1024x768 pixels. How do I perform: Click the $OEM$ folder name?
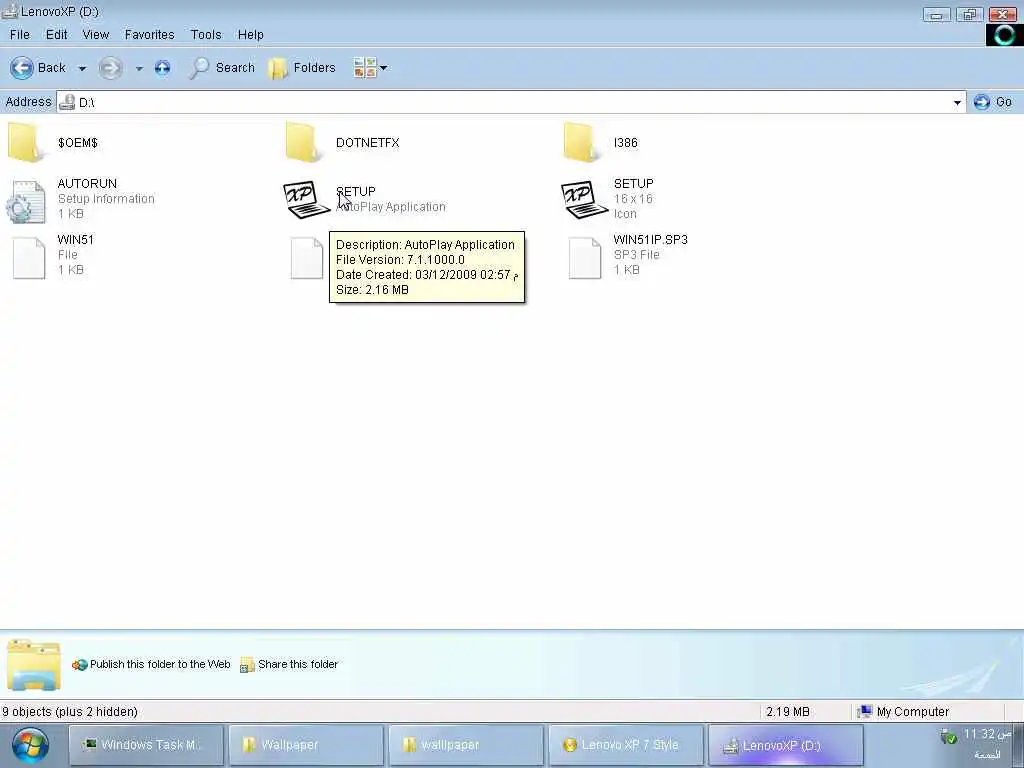[78, 142]
